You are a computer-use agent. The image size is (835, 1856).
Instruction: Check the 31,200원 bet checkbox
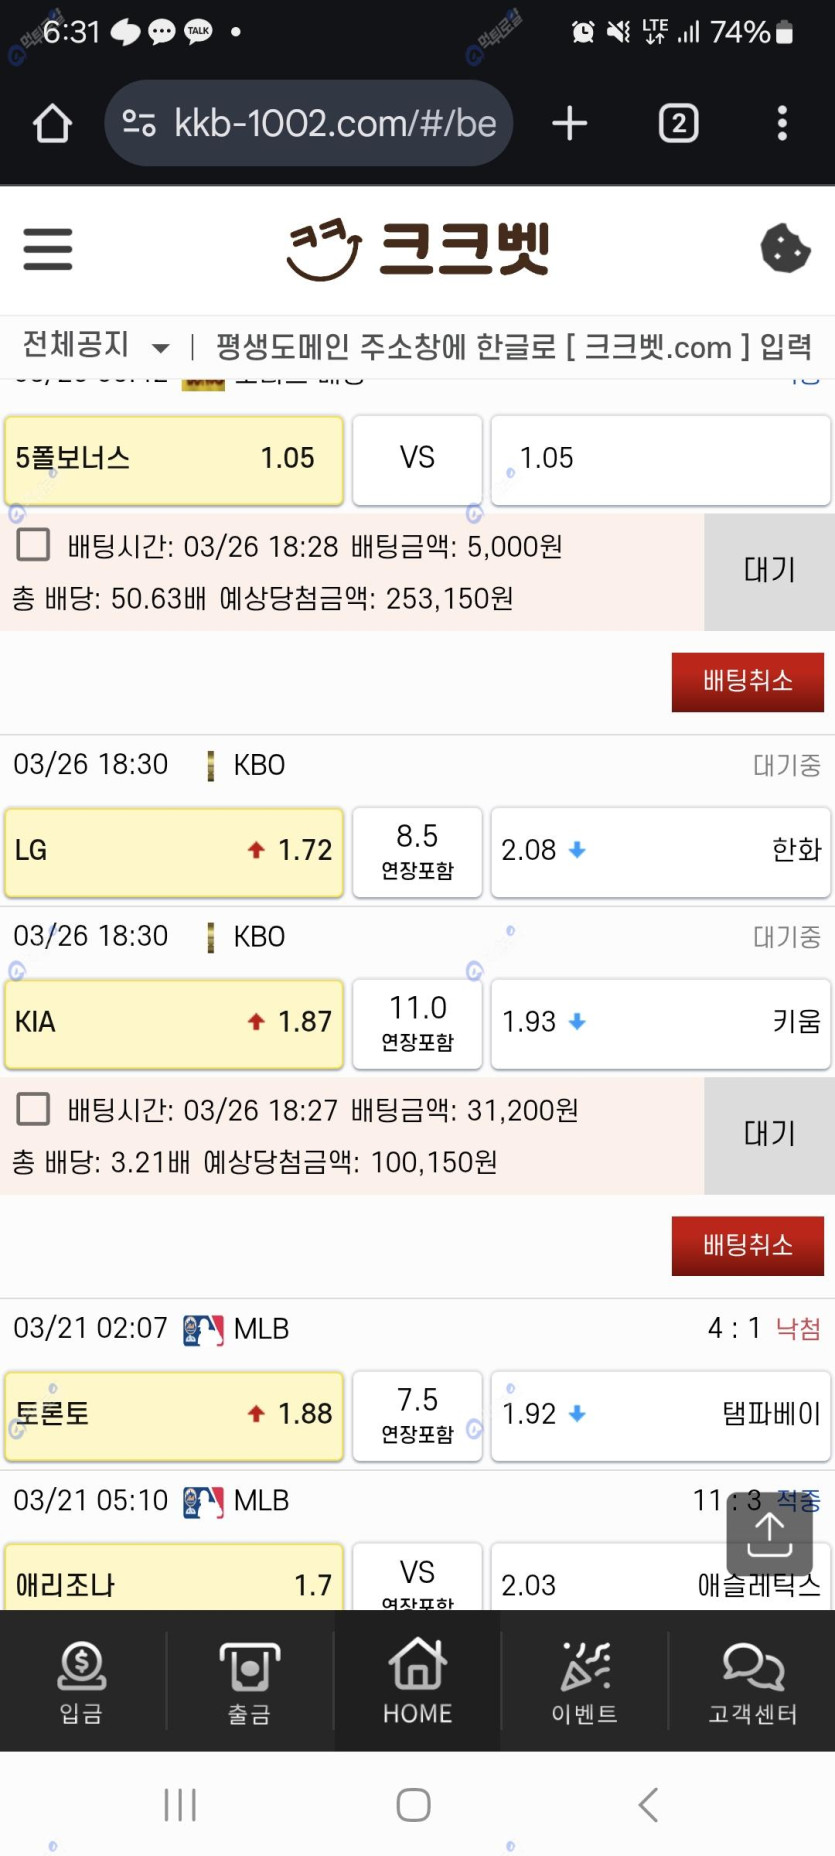[x=34, y=1109]
